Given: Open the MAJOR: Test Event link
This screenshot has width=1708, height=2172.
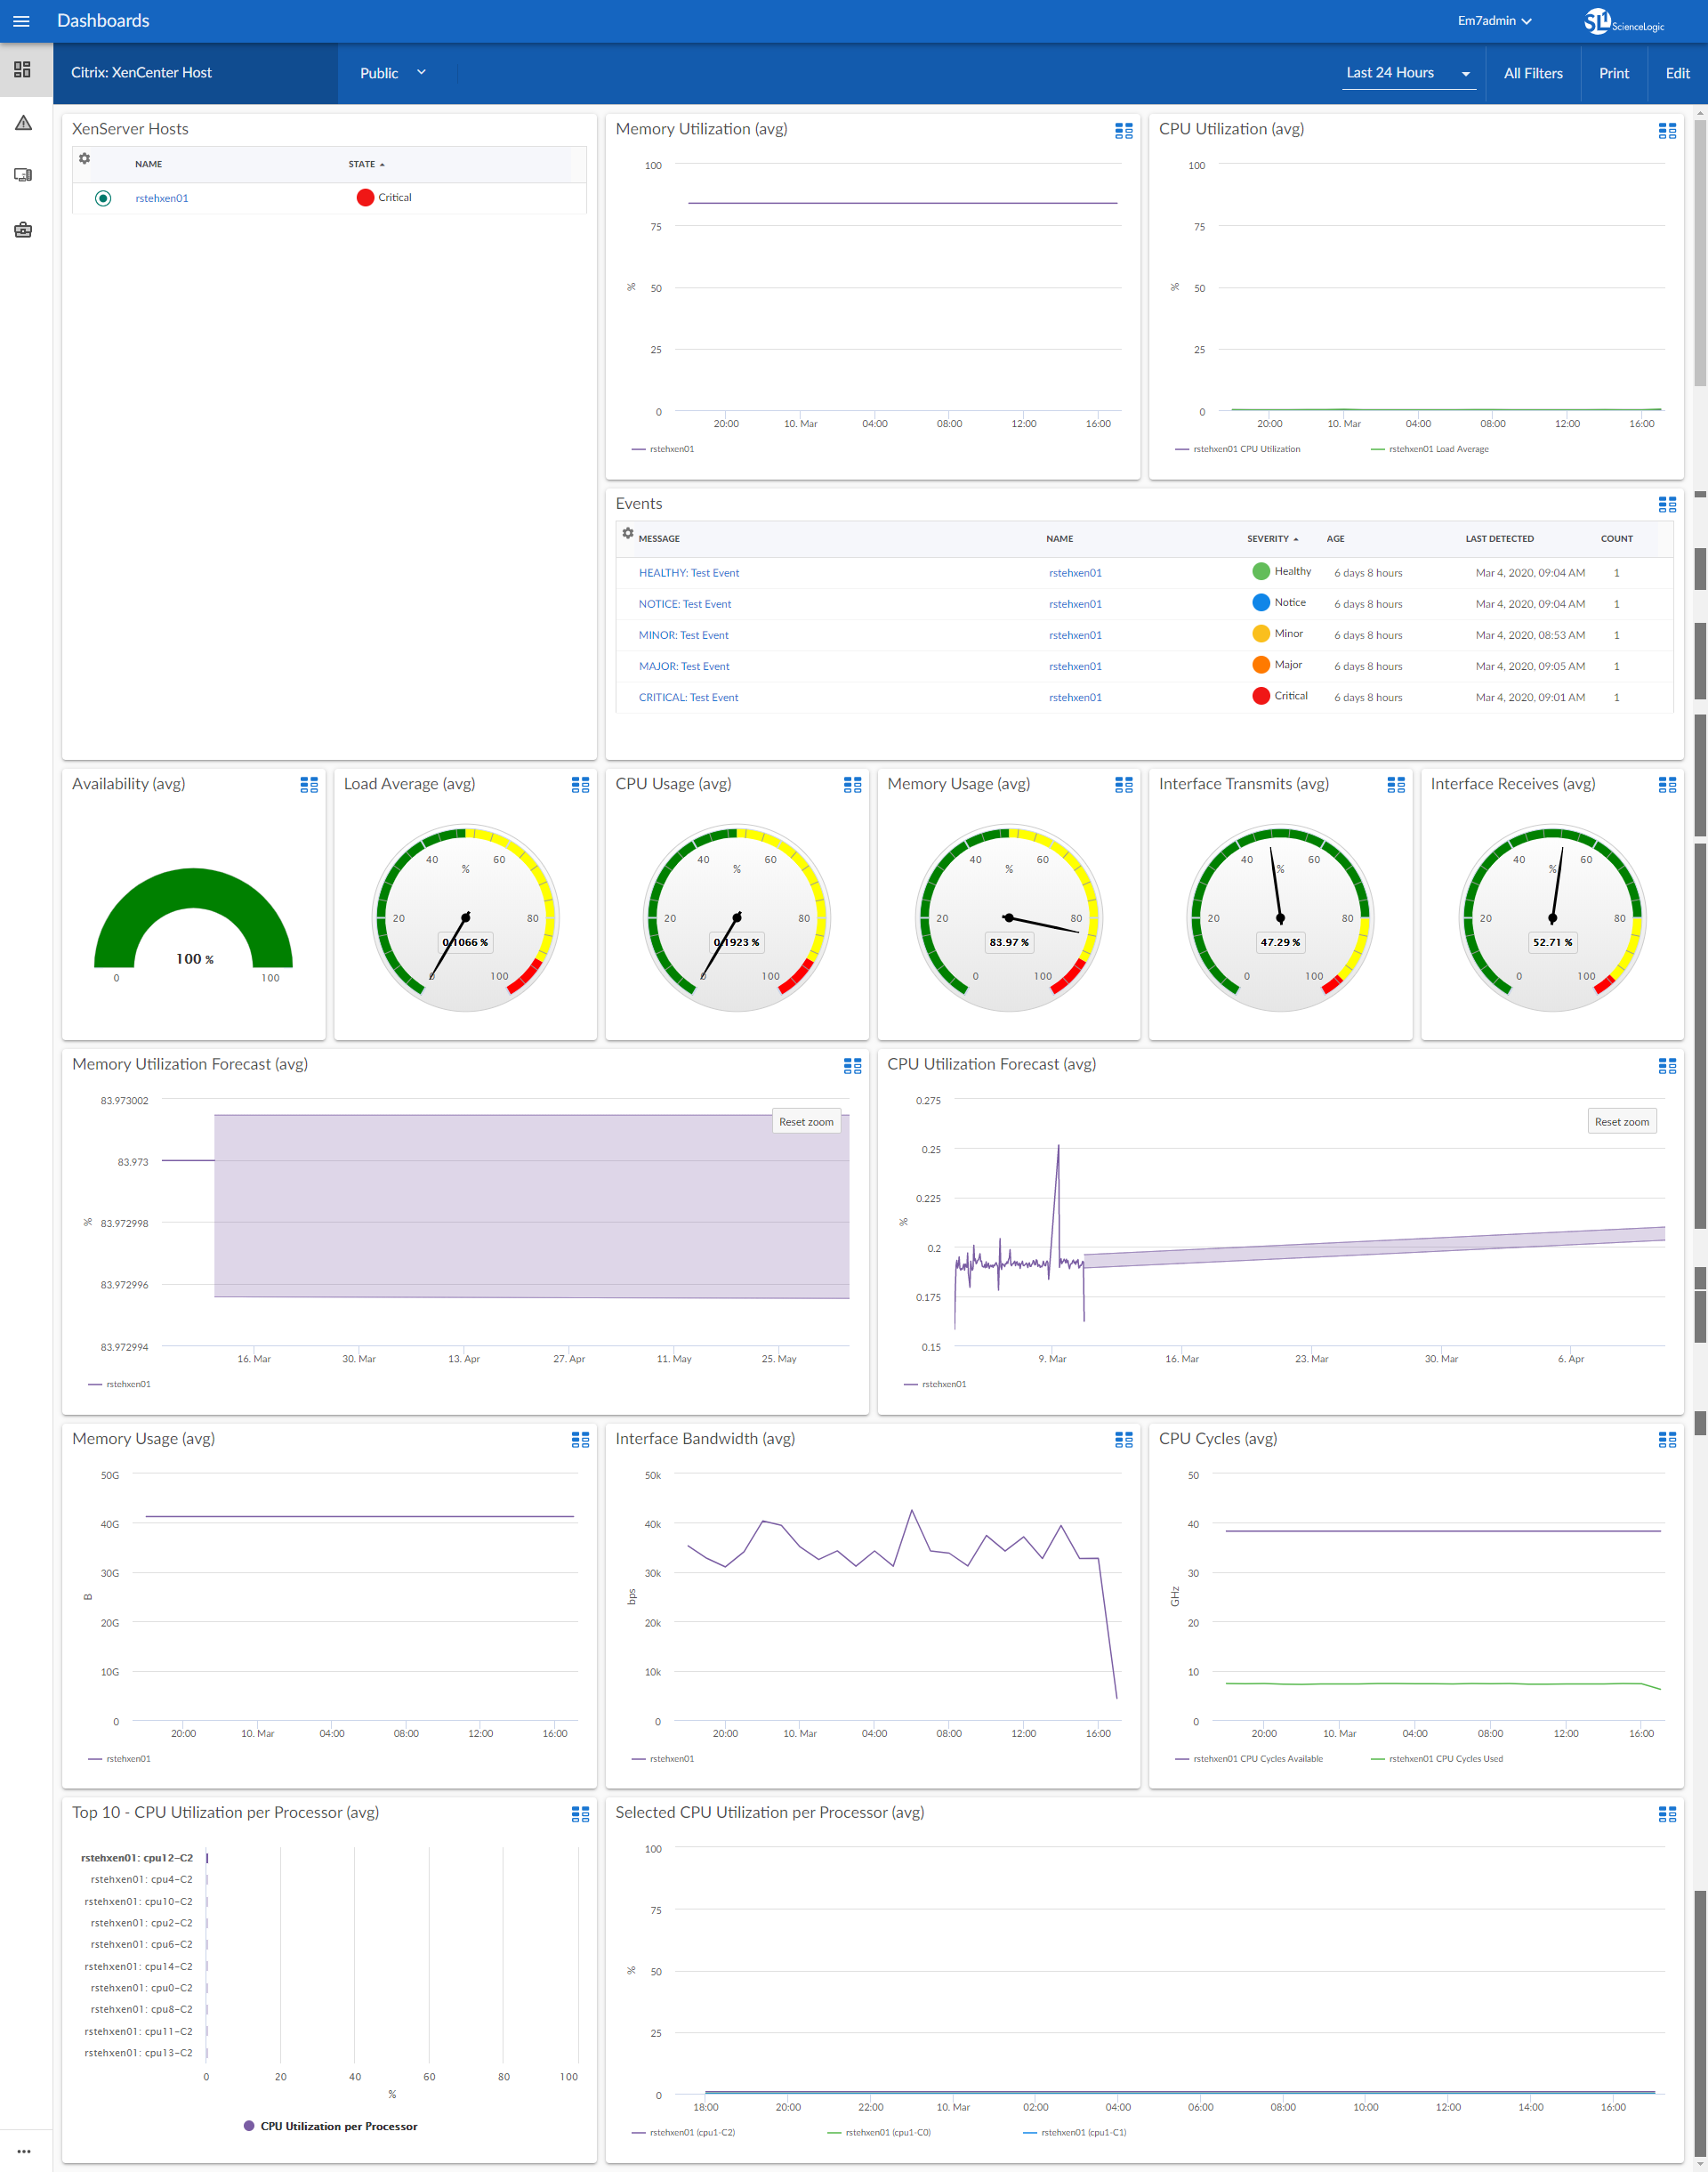Looking at the screenshot, I should click(684, 667).
